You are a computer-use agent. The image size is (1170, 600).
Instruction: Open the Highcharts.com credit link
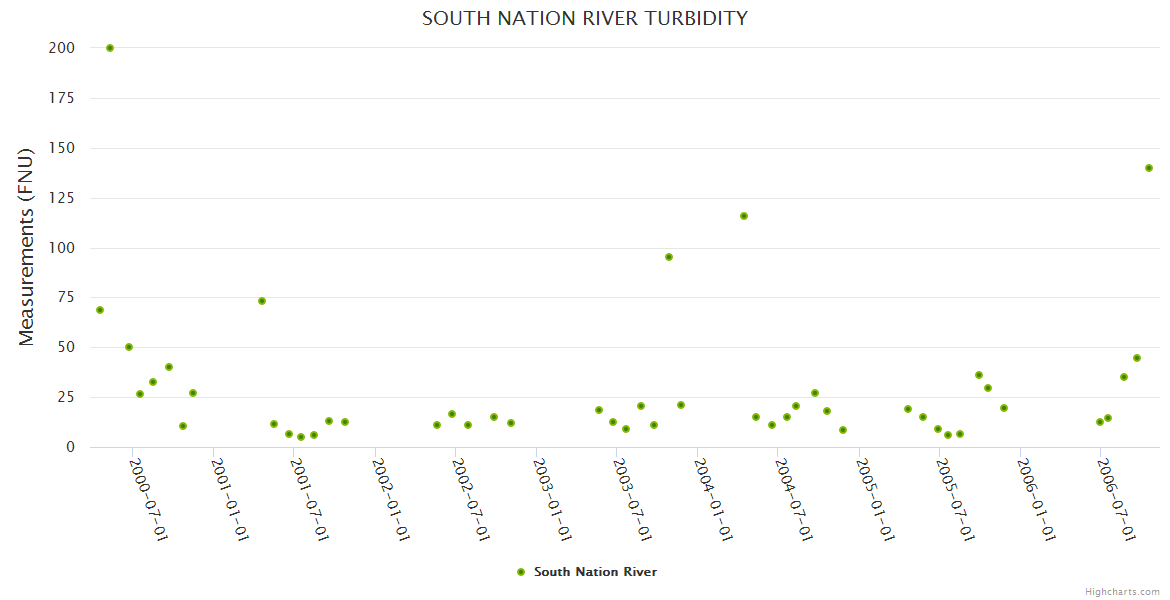(x=1122, y=591)
